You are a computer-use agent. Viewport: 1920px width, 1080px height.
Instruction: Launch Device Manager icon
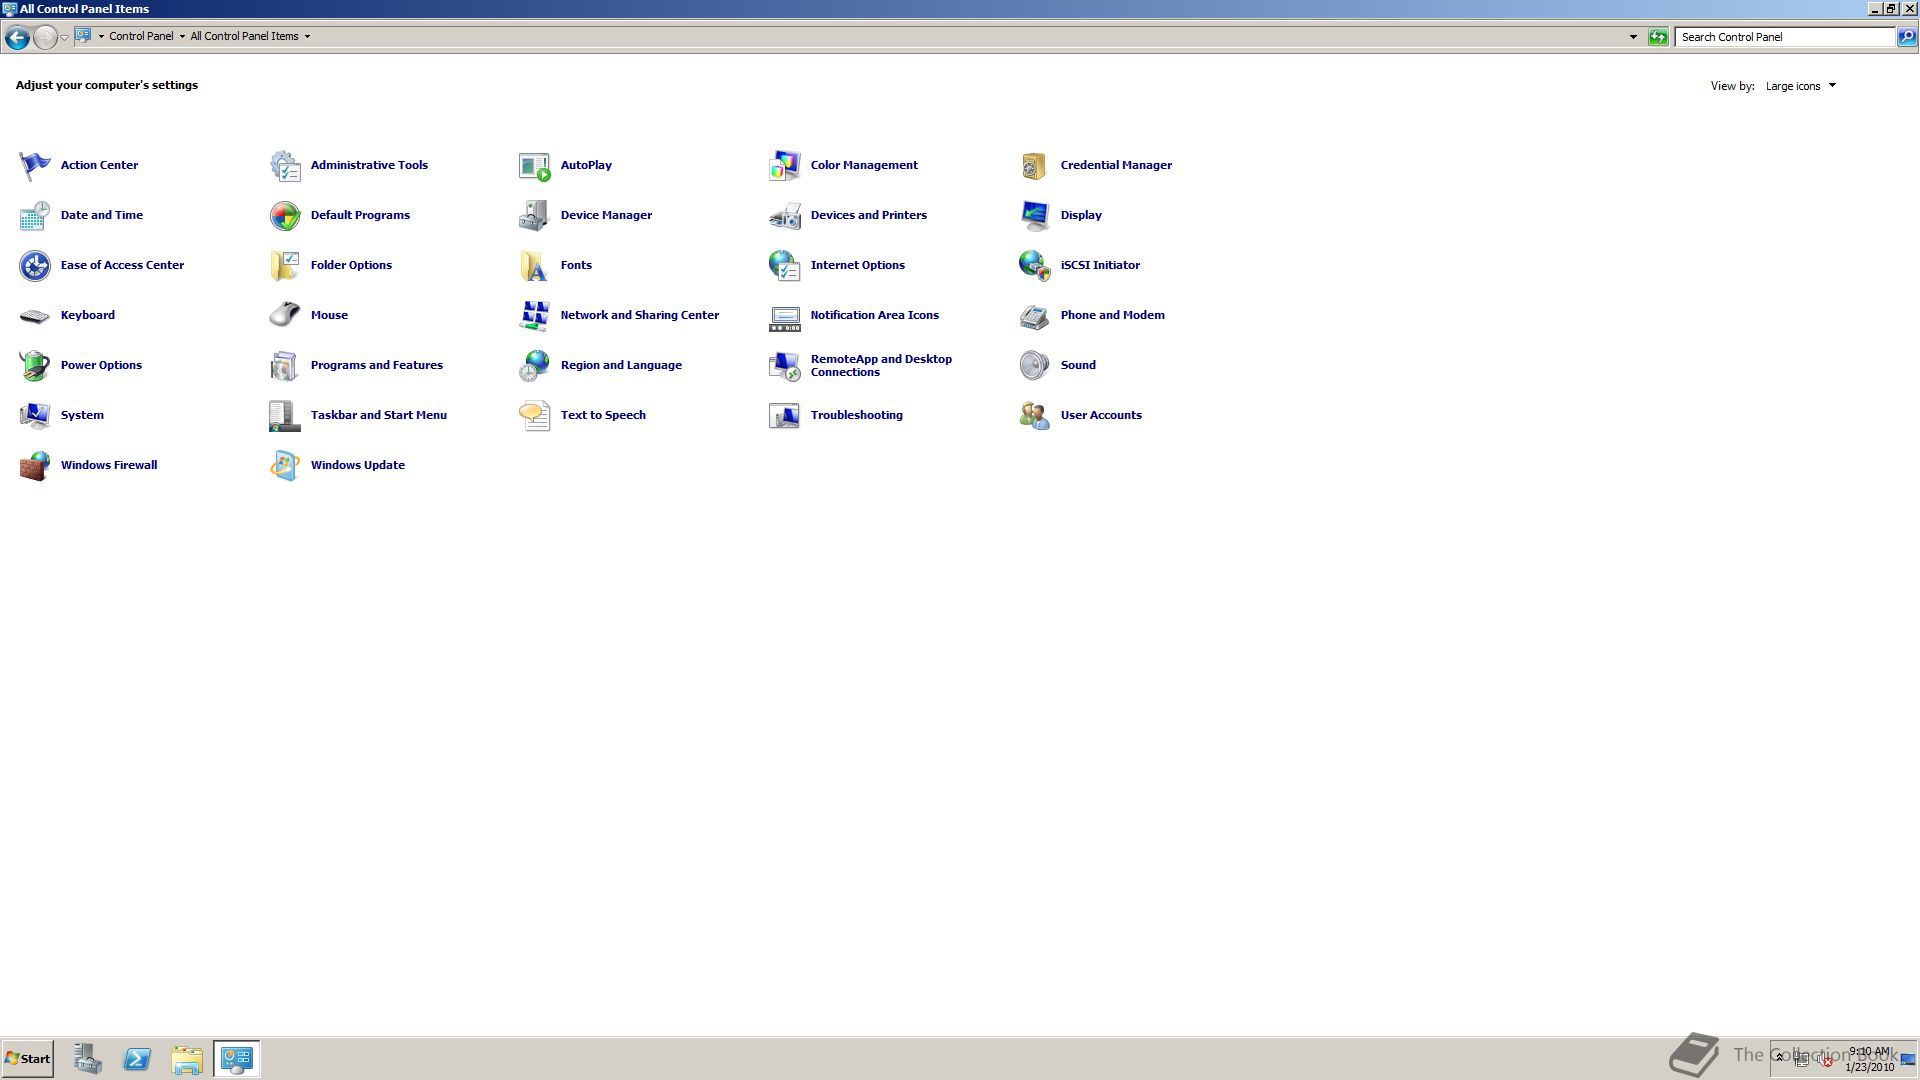535,216
